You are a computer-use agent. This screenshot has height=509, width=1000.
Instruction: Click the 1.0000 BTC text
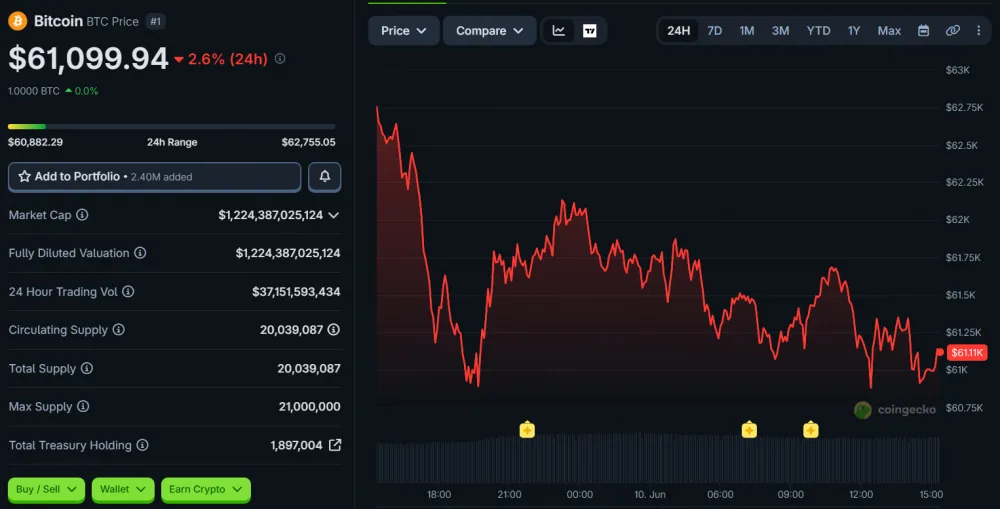(x=34, y=91)
